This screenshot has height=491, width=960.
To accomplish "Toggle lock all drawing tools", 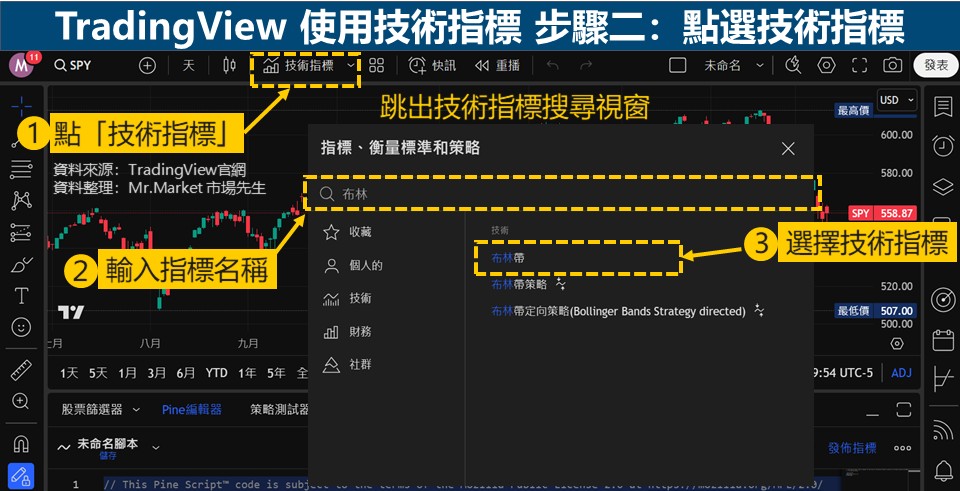I will pos(21,476).
